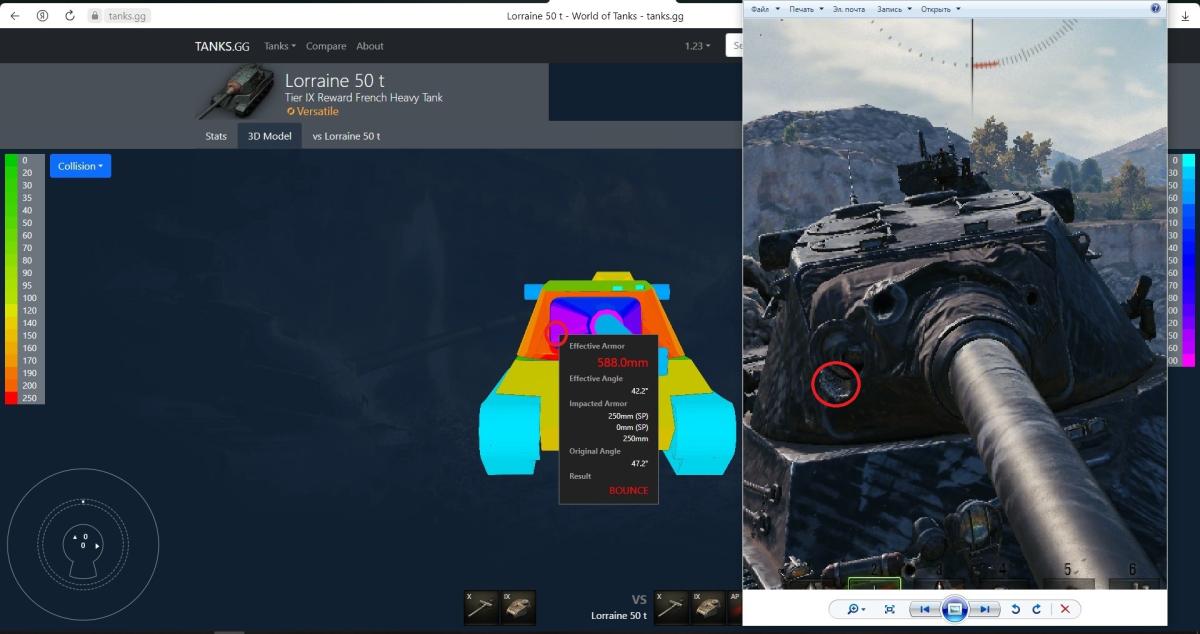Click the 'VS Lorraine 50 t' opponent label
The height and width of the screenshot is (634, 1200).
coord(619,607)
